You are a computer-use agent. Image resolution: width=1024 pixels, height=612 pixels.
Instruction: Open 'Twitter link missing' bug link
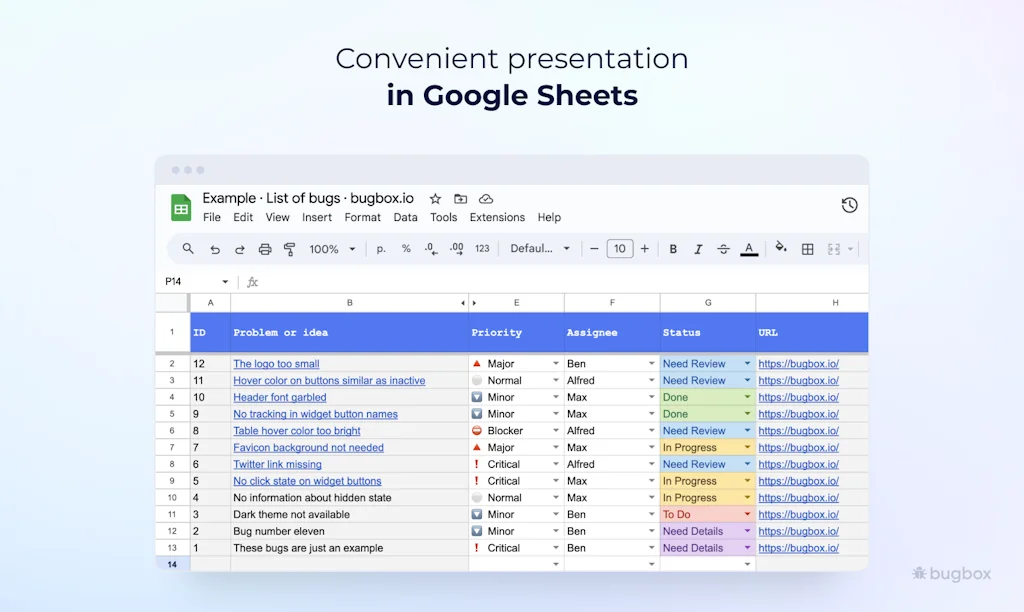[277, 465]
